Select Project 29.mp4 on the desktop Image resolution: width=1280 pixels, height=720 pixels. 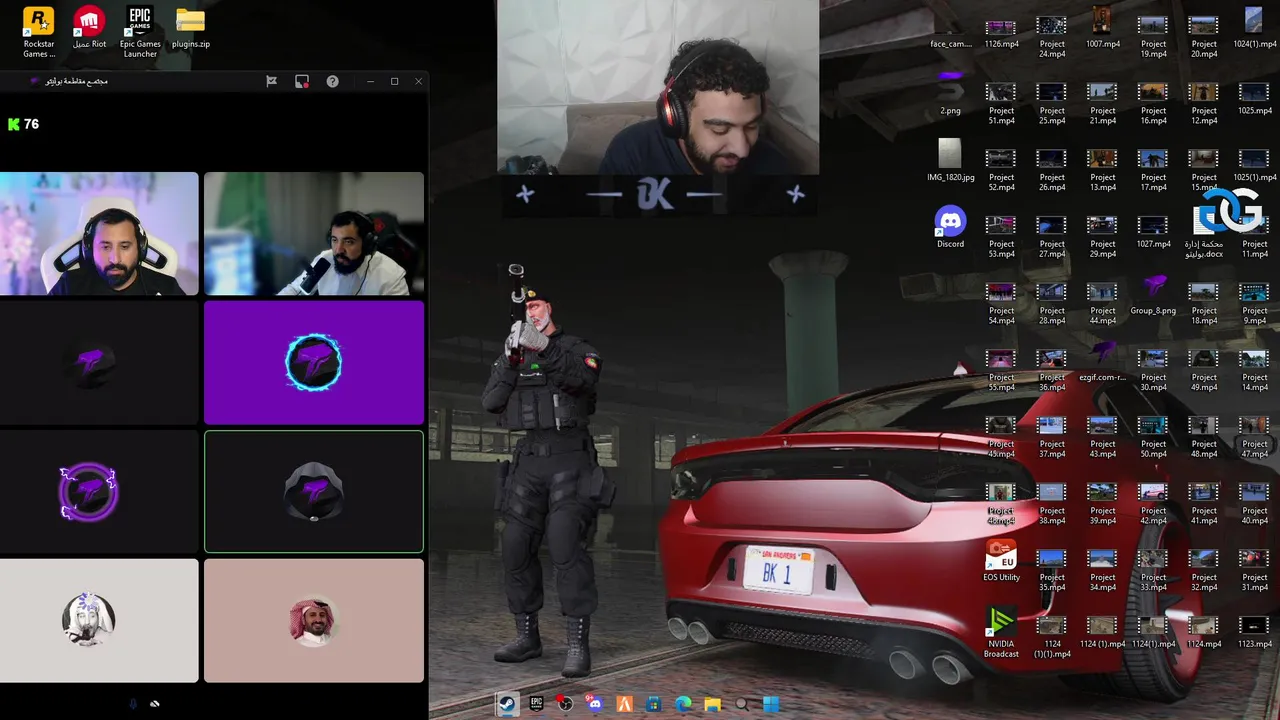coord(1102,238)
